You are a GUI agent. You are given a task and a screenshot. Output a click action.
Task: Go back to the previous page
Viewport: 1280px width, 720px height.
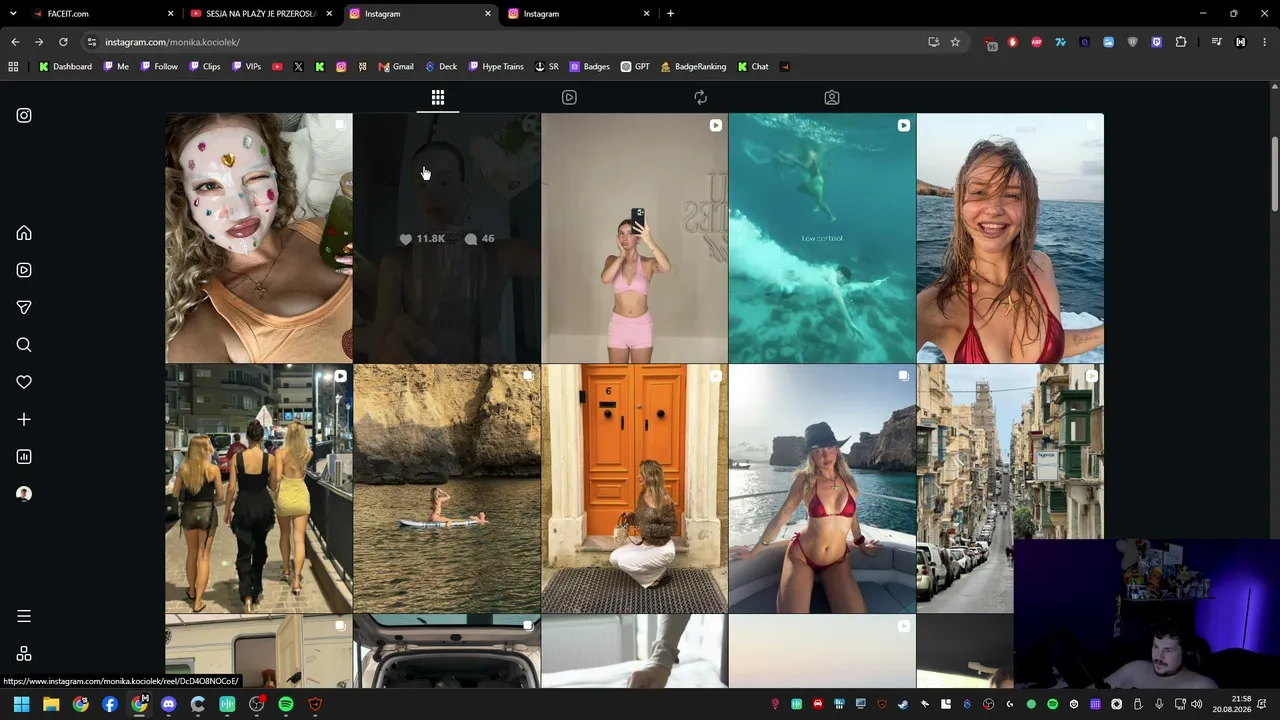click(15, 42)
